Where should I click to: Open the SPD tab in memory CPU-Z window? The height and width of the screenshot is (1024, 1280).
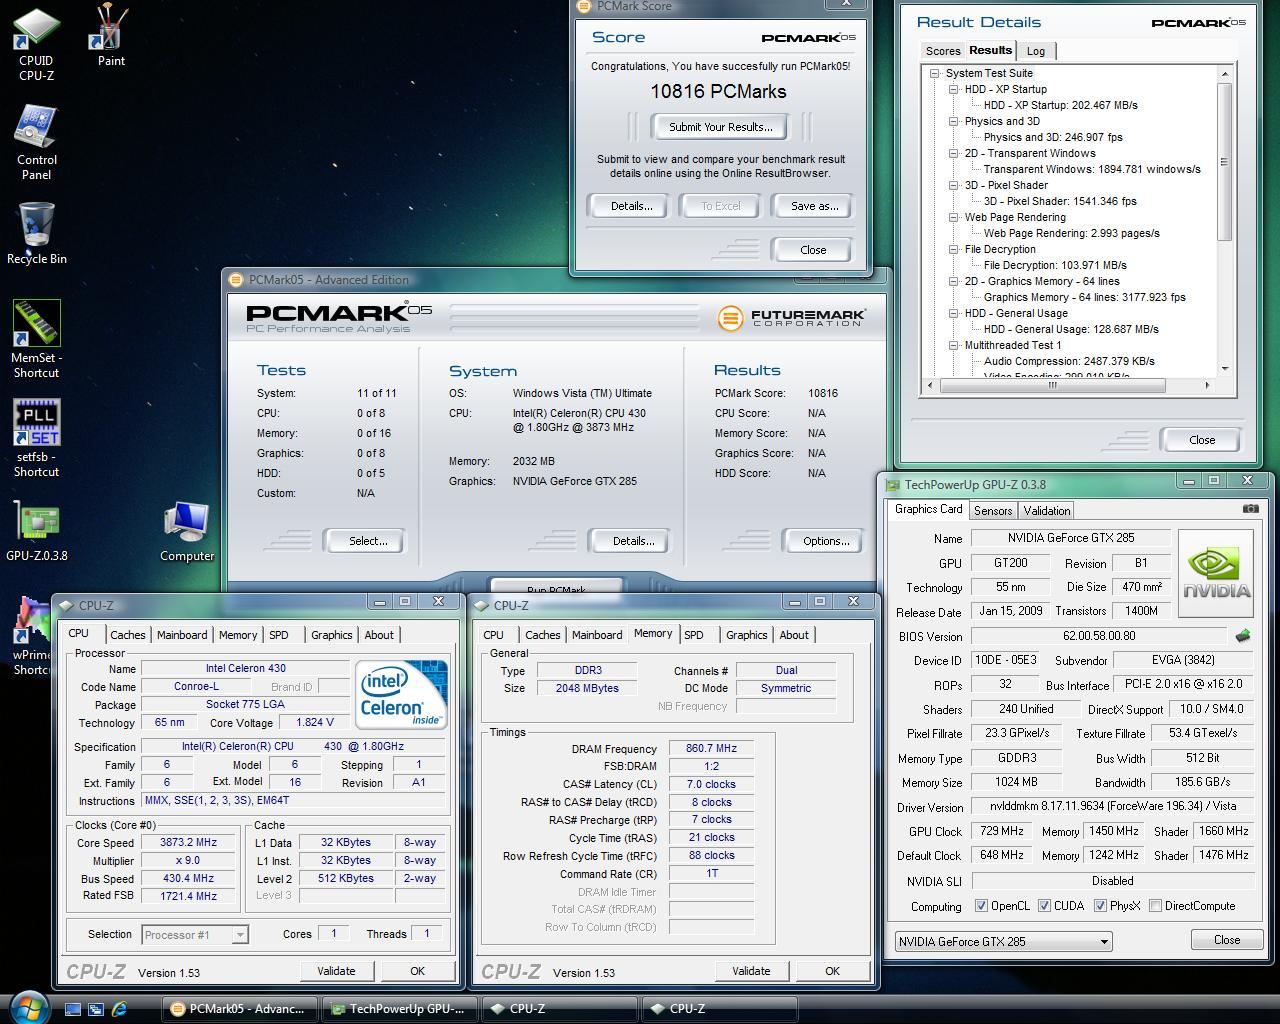coord(694,635)
